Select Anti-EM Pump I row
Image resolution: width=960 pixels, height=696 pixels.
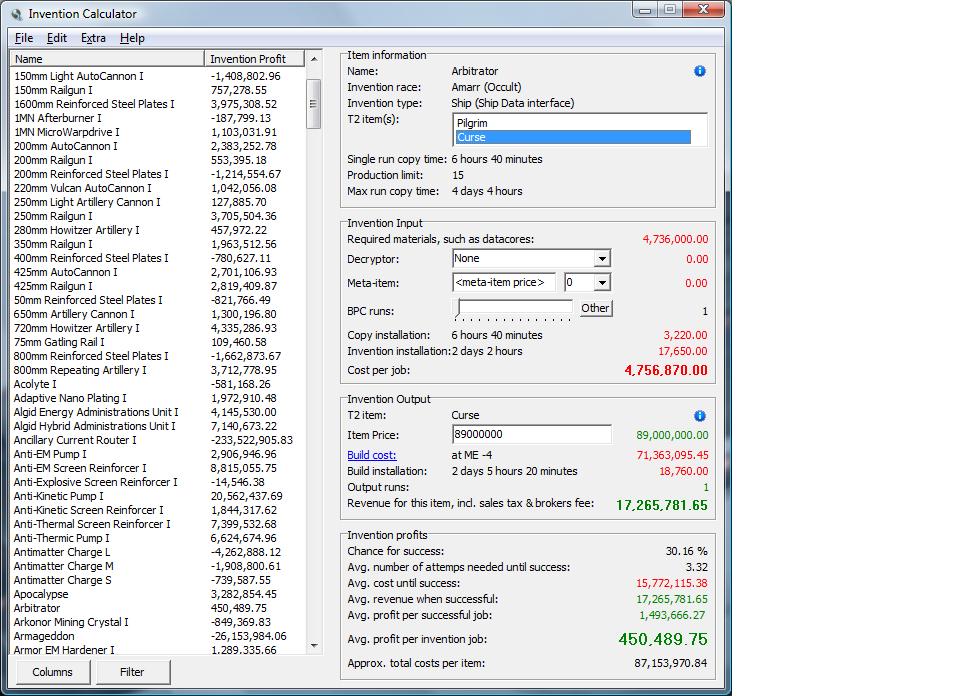(x=158, y=454)
